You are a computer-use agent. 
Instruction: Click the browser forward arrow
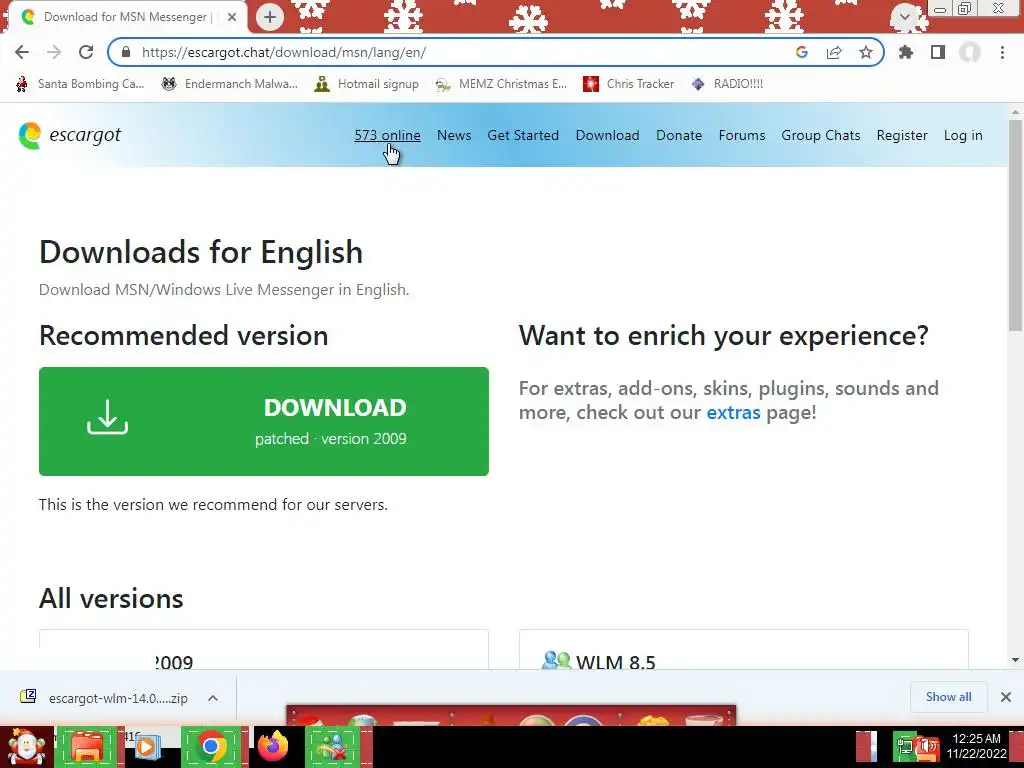coord(54,52)
